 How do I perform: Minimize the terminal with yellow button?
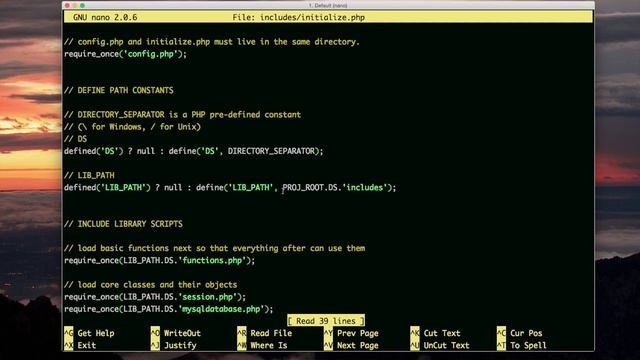(x=75, y=5)
